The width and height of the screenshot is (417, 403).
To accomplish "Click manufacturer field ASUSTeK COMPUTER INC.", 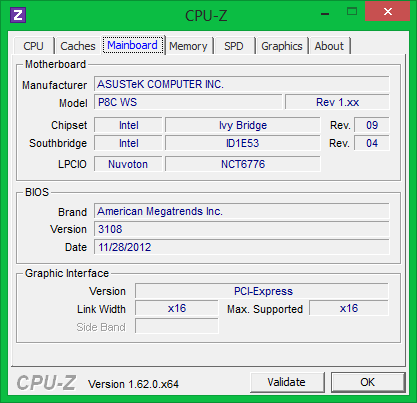I will click(242, 84).
